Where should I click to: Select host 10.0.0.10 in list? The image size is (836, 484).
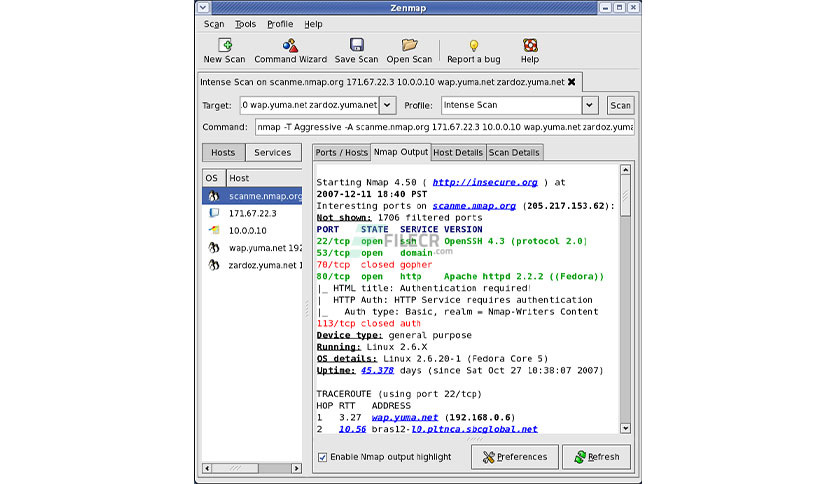tap(252, 231)
